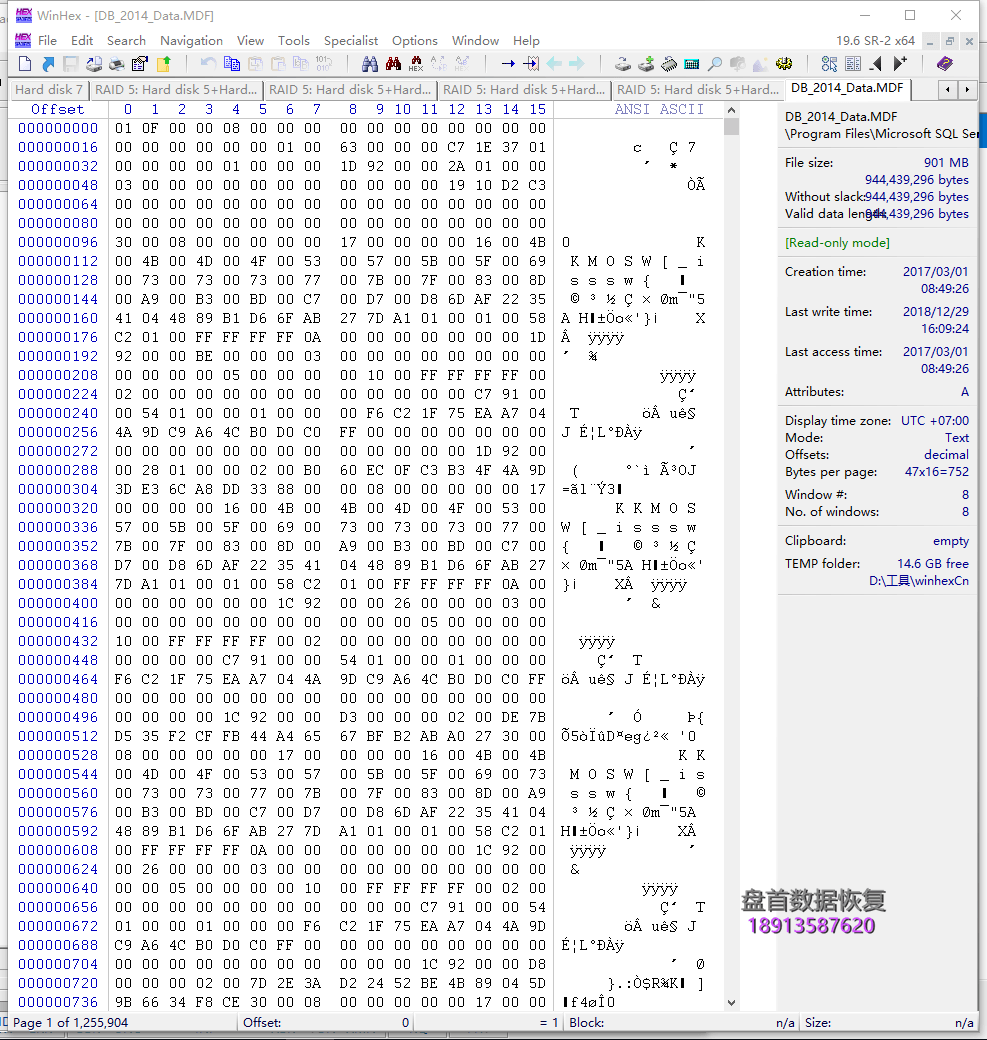Viewport: 987px width, 1040px height.
Task: Click the Go To Offset arrow icon
Action: (x=508, y=64)
